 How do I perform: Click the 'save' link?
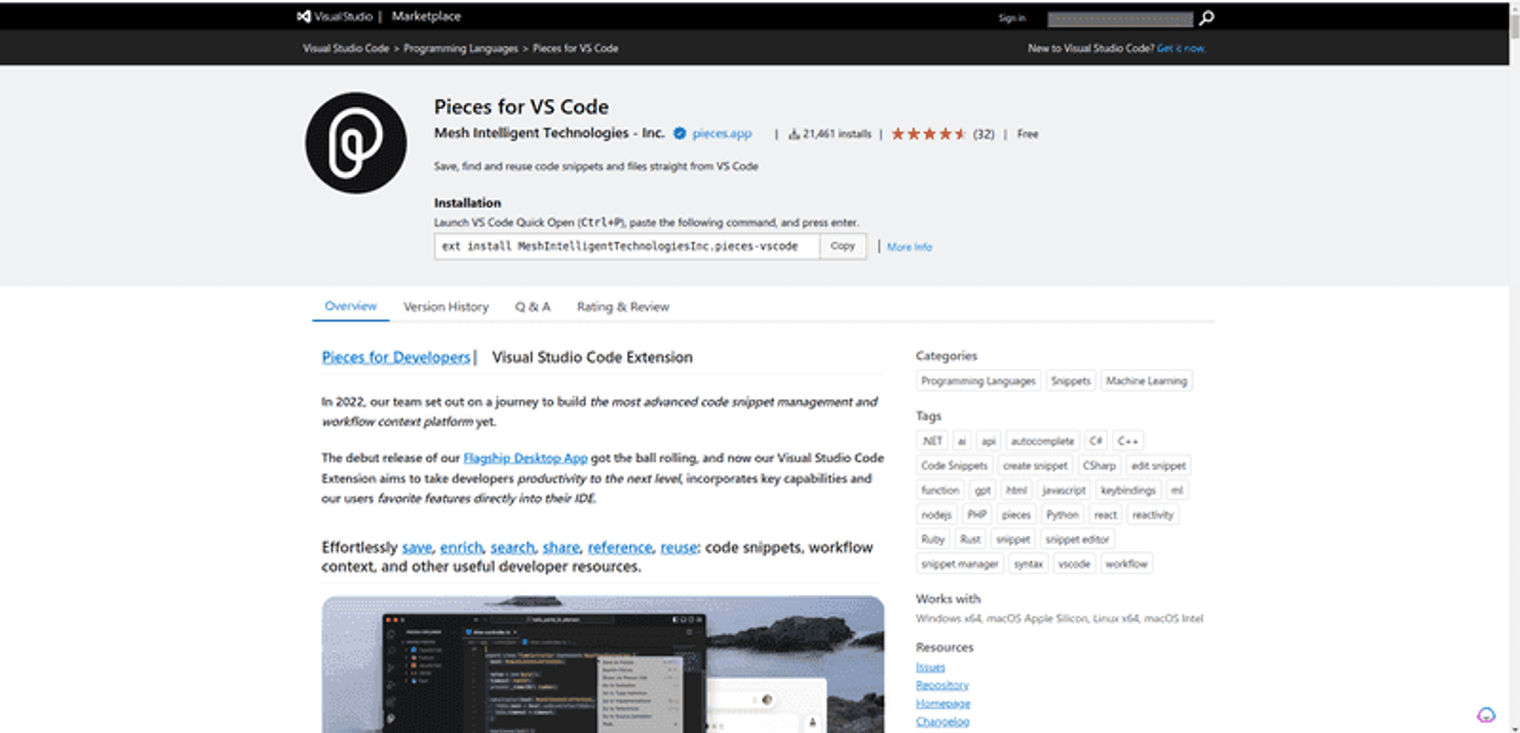[x=417, y=547]
